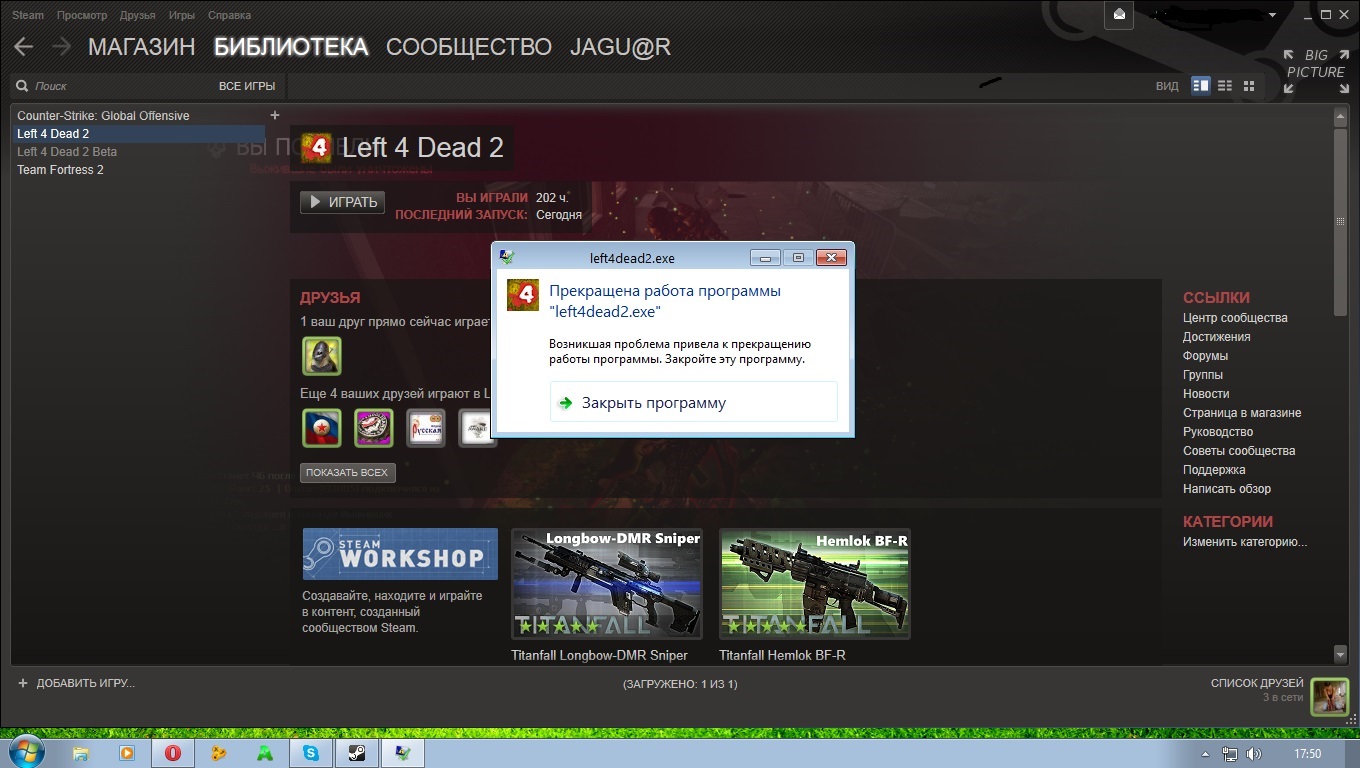The width and height of the screenshot is (1360, 768).
Task: Switch to grid view mode
Action: click(x=1249, y=86)
